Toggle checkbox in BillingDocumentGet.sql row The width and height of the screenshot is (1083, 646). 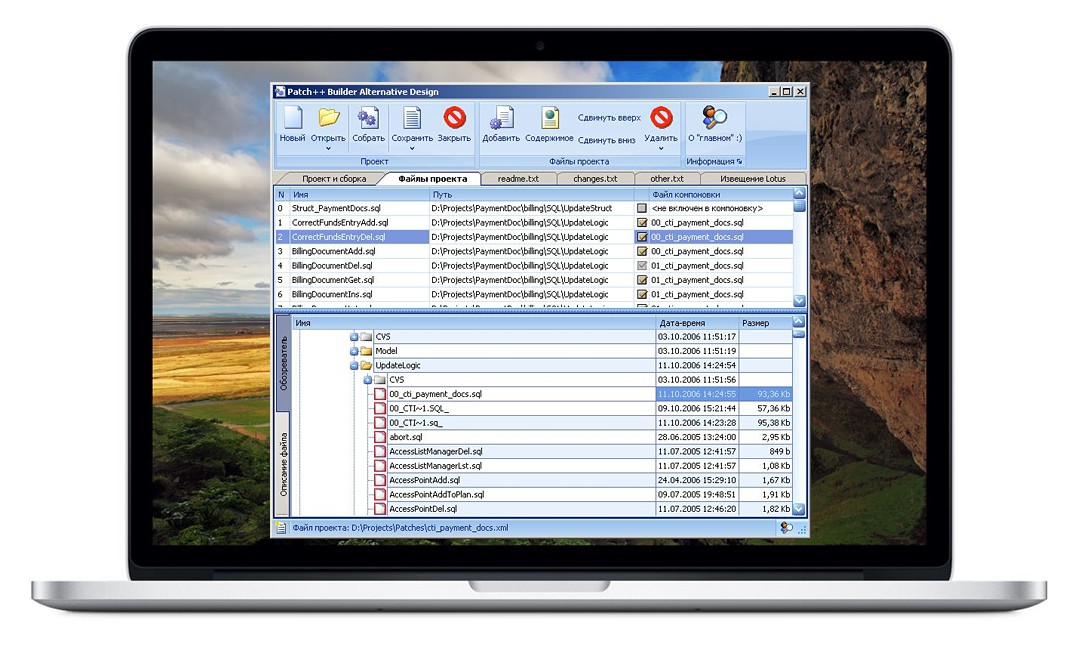click(x=642, y=280)
